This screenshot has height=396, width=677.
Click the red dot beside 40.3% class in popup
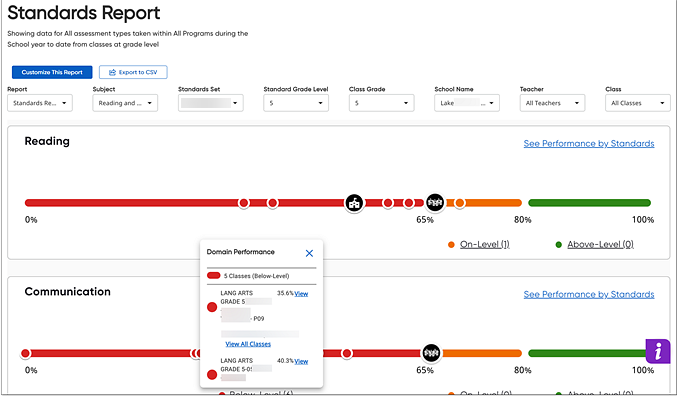coord(212,374)
